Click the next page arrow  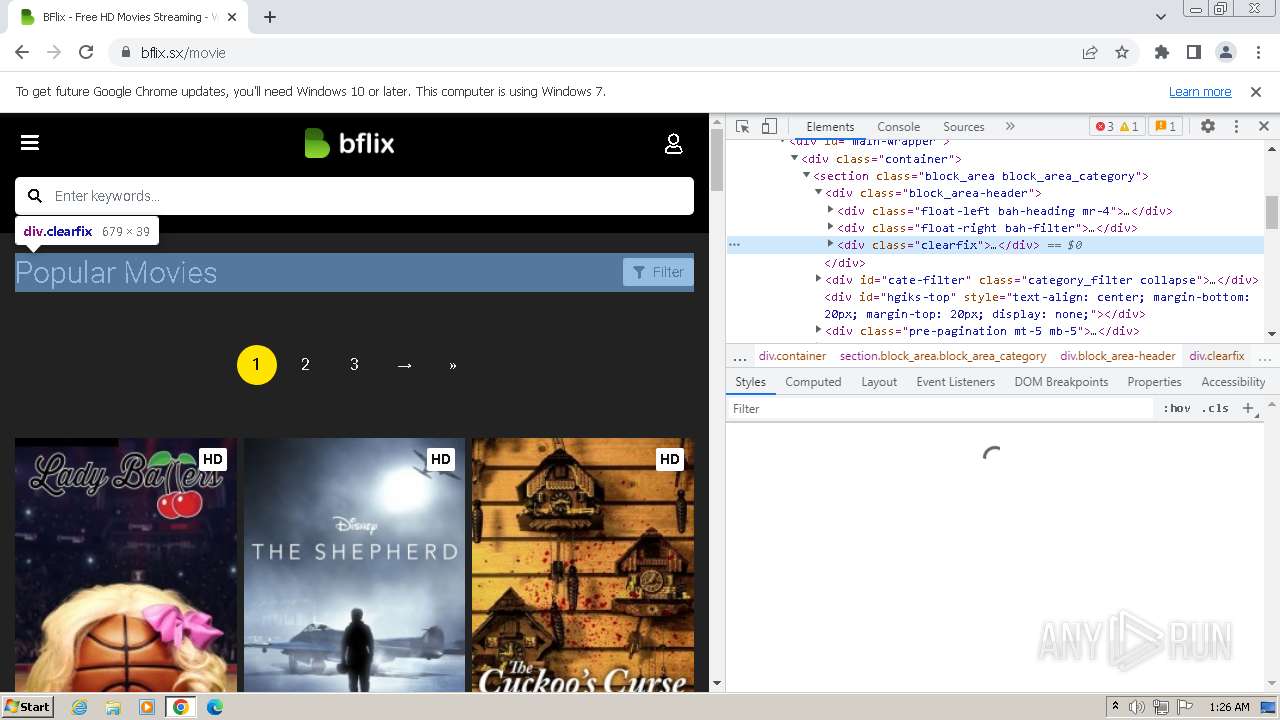tap(404, 365)
